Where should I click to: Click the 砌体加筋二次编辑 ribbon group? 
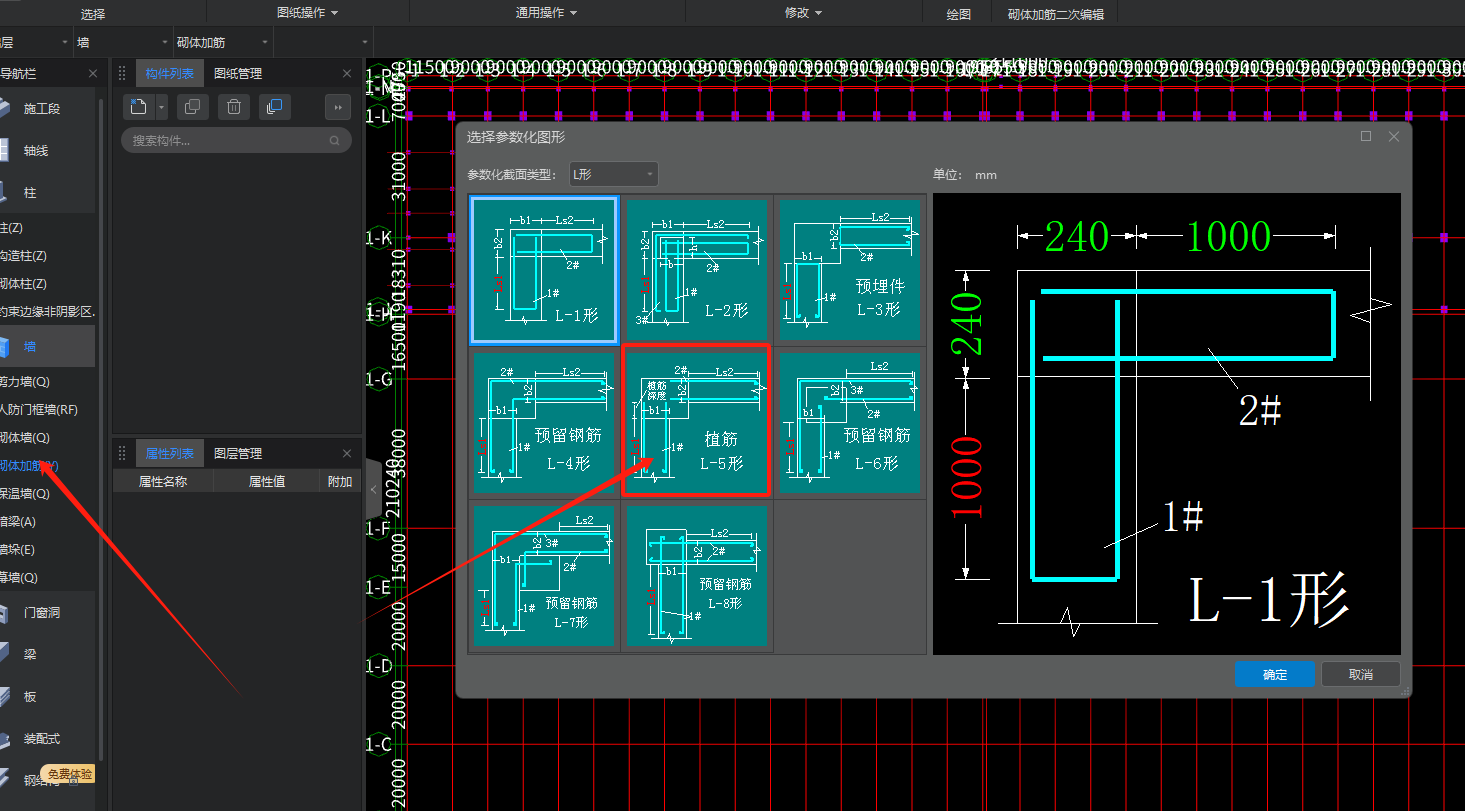(1055, 14)
